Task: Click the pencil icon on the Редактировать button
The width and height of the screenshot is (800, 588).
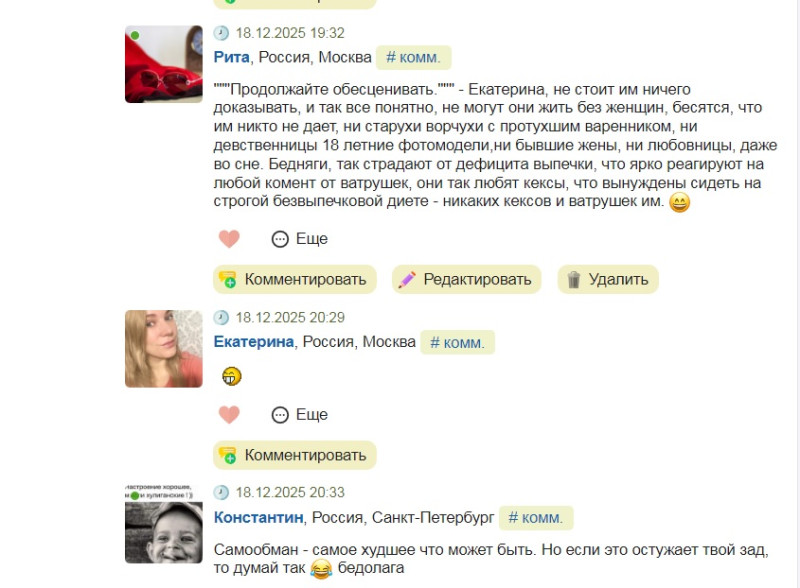Action: (407, 280)
